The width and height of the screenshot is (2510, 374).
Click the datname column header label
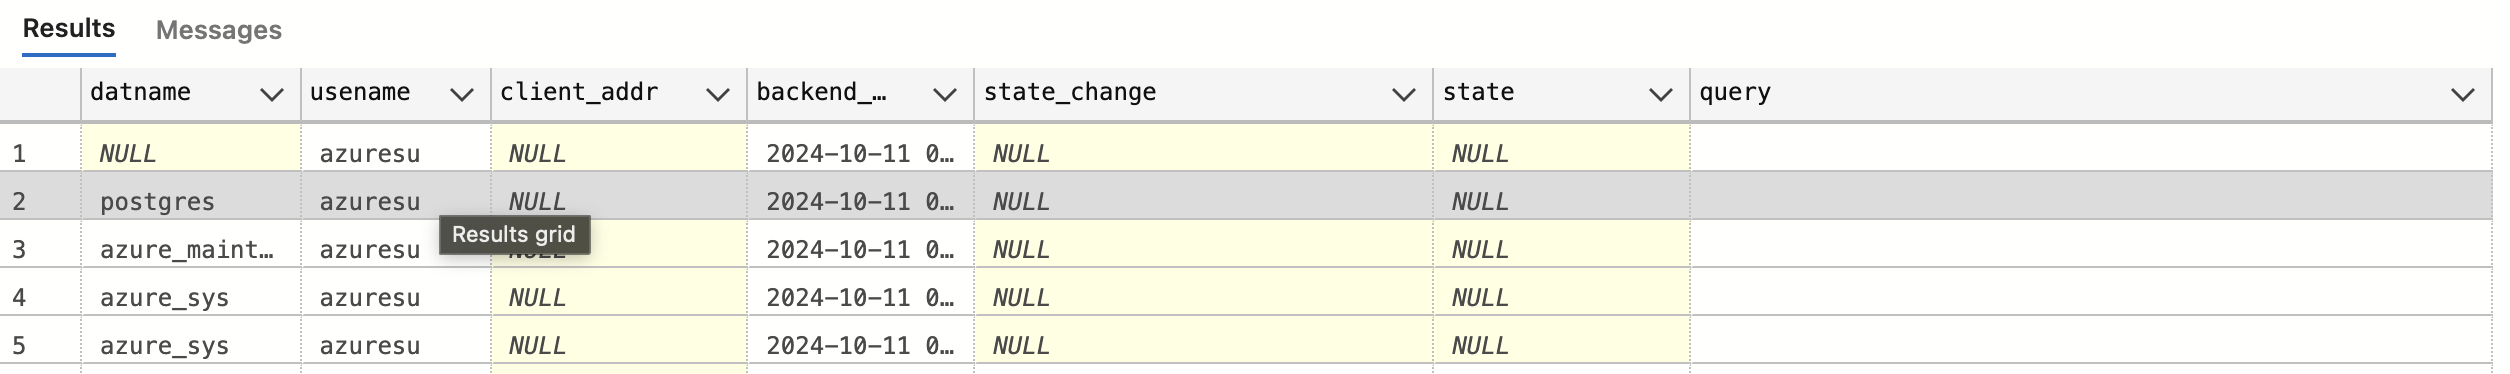tap(140, 92)
